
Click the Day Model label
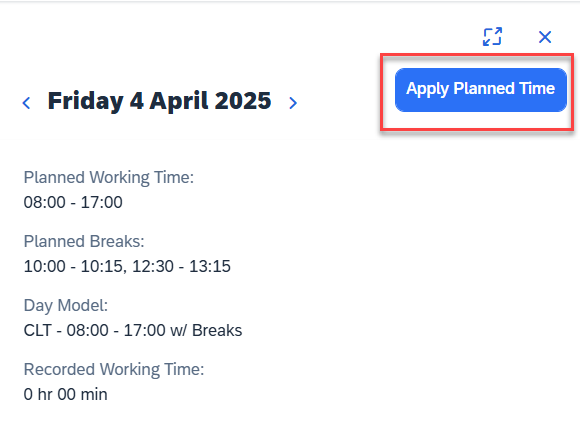point(66,306)
